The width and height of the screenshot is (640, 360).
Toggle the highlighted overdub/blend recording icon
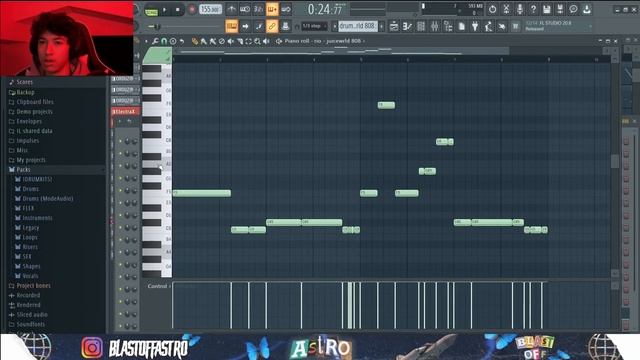point(272,9)
